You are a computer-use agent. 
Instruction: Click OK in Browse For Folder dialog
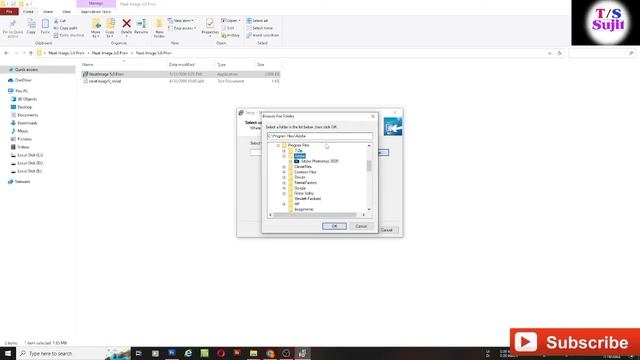click(x=334, y=226)
